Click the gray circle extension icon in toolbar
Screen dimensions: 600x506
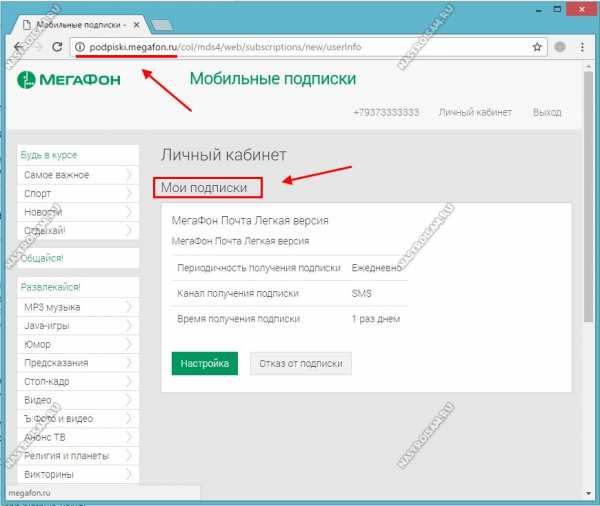[560, 47]
